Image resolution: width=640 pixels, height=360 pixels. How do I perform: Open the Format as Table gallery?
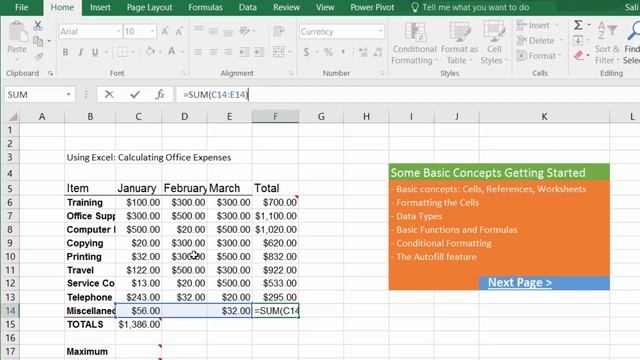tap(459, 44)
